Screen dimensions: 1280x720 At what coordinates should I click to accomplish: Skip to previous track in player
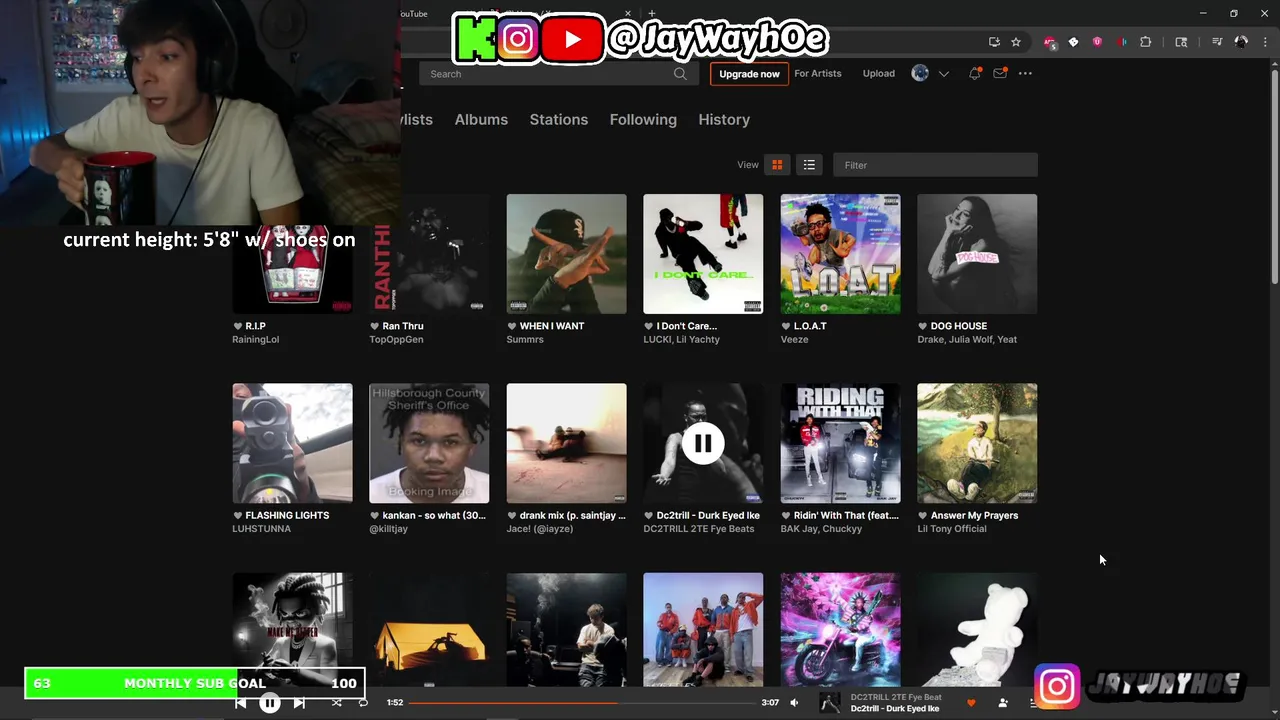(240, 703)
